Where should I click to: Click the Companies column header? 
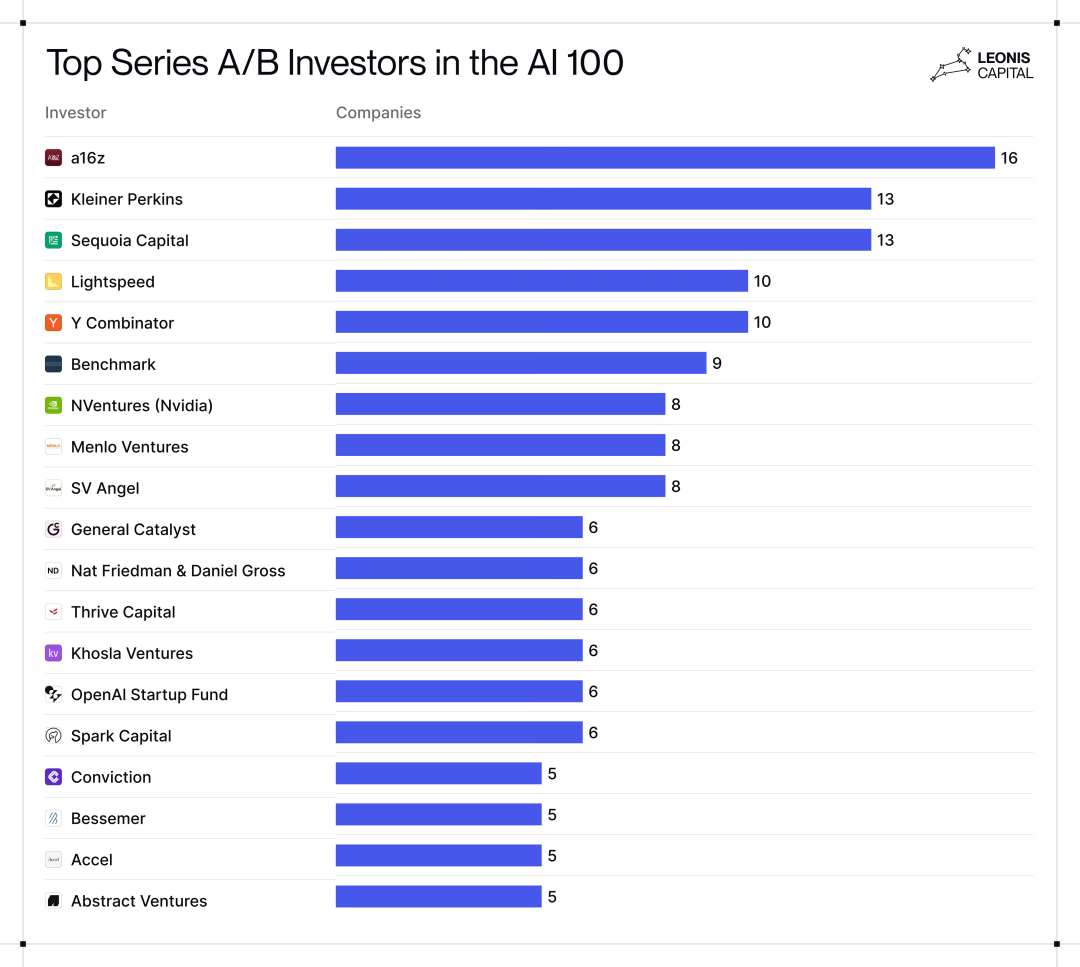click(x=378, y=113)
